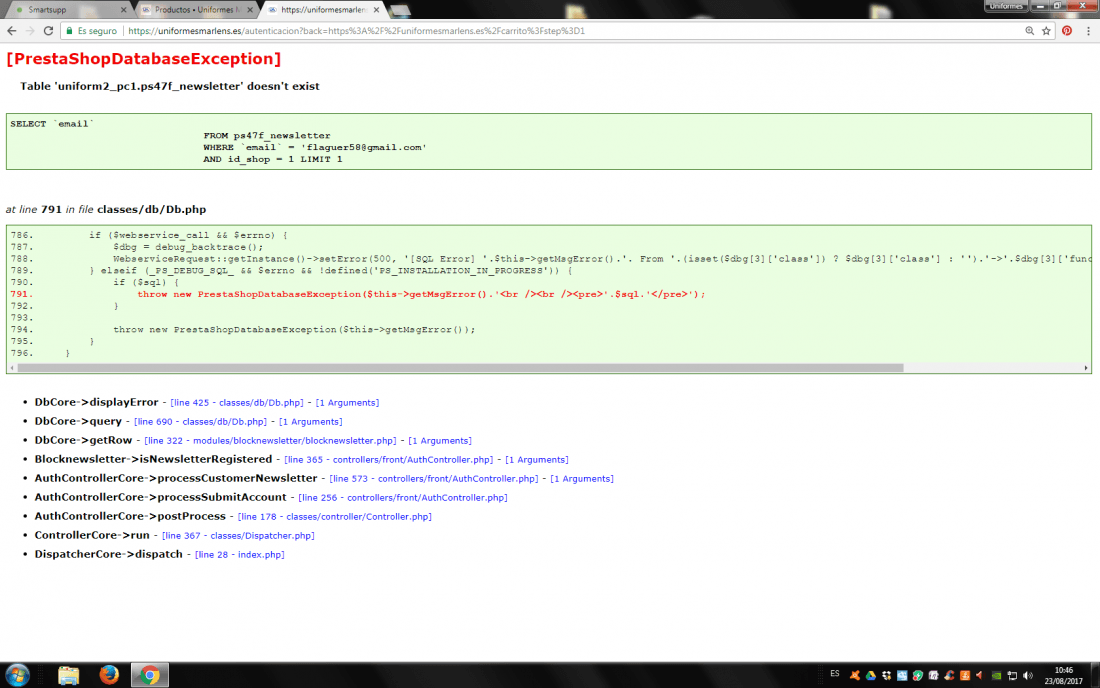The width and height of the screenshot is (1100, 688).
Task: Click the browser forward arrow
Action: point(29,31)
